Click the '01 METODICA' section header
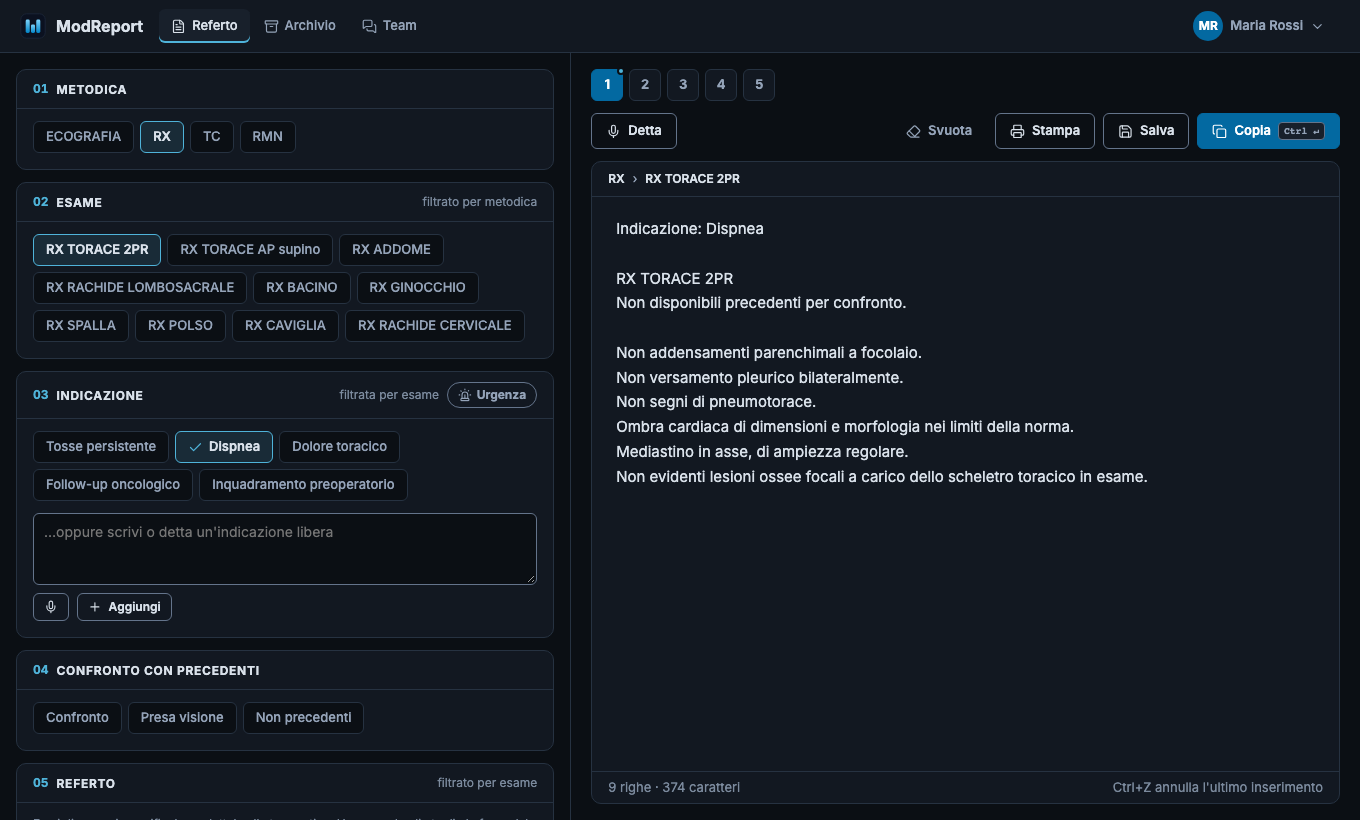Screen dimensions: 1360x820 point(80,89)
